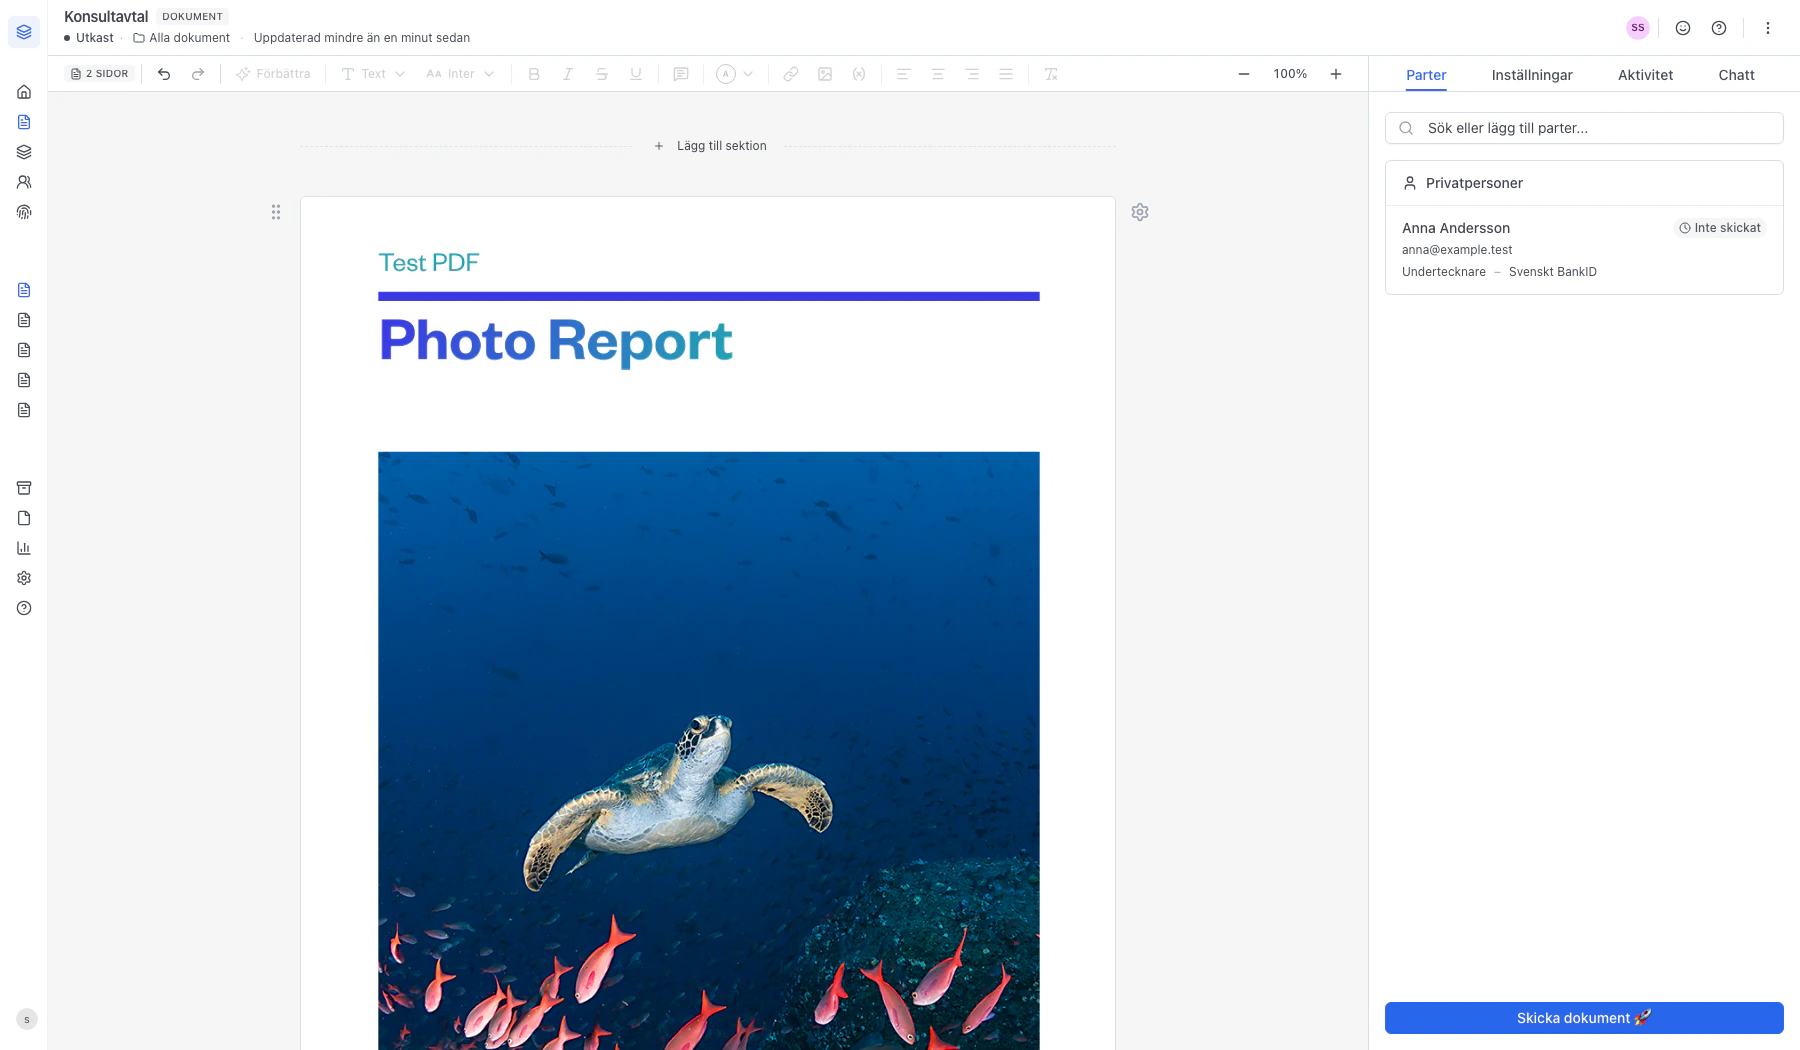The image size is (1800, 1050).
Task: Click the Privatpersoner group header
Action: (1584, 183)
